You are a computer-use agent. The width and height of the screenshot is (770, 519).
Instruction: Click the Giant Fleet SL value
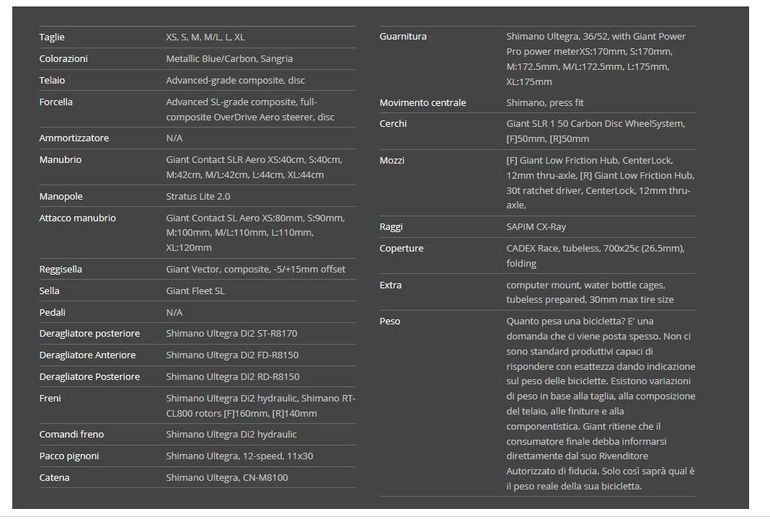point(195,291)
